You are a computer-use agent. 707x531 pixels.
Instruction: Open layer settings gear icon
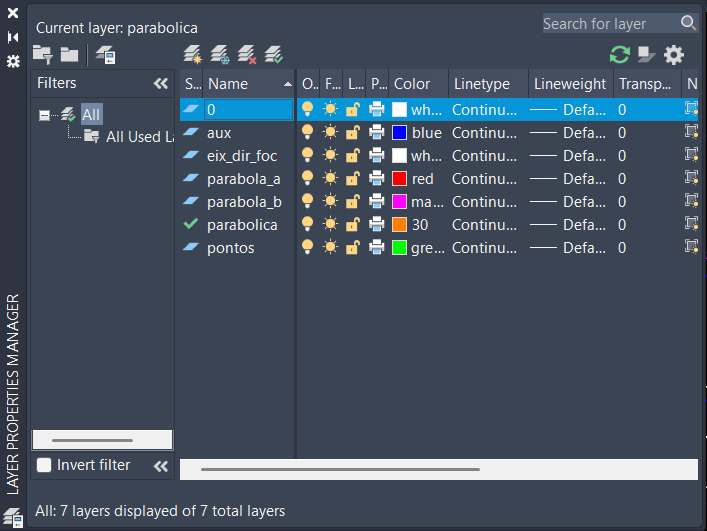[x=675, y=55]
